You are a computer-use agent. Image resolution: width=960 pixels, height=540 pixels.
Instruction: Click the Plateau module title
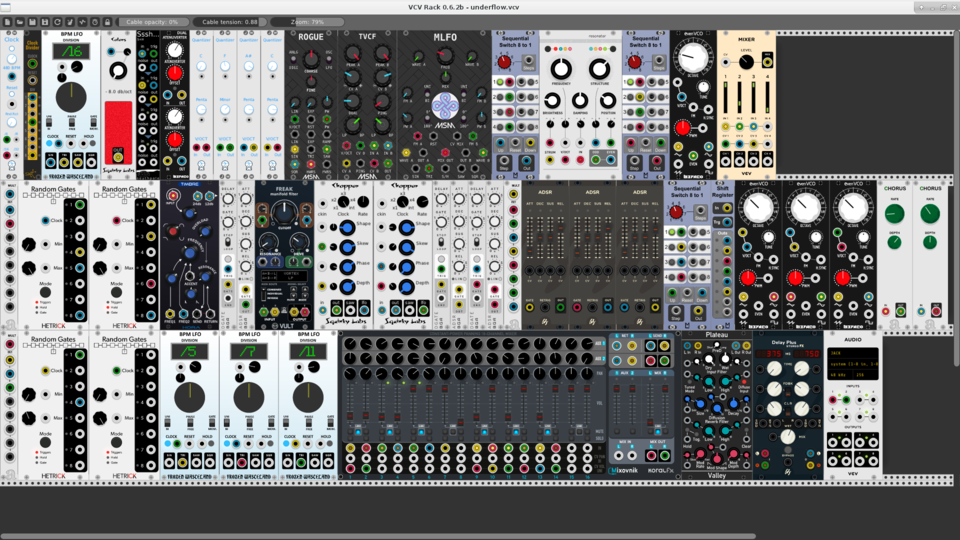(x=717, y=335)
